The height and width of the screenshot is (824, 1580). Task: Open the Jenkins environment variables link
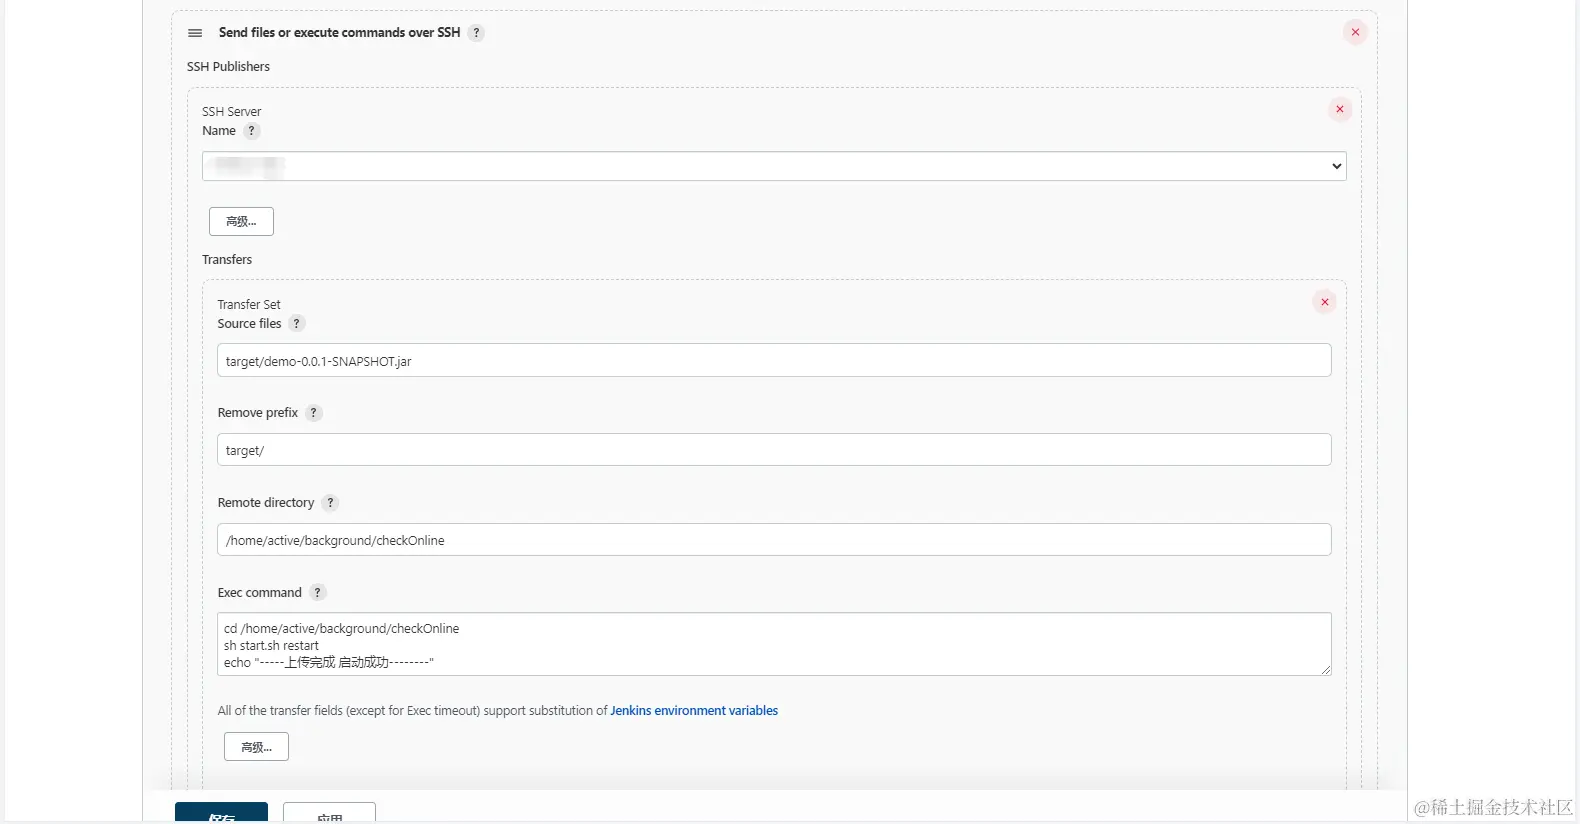[x=694, y=711]
